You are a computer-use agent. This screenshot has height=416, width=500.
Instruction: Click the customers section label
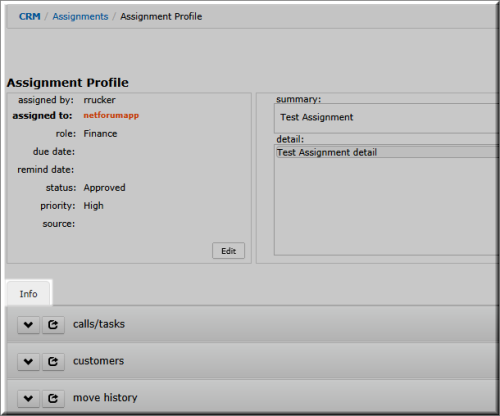(x=99, y=361)
